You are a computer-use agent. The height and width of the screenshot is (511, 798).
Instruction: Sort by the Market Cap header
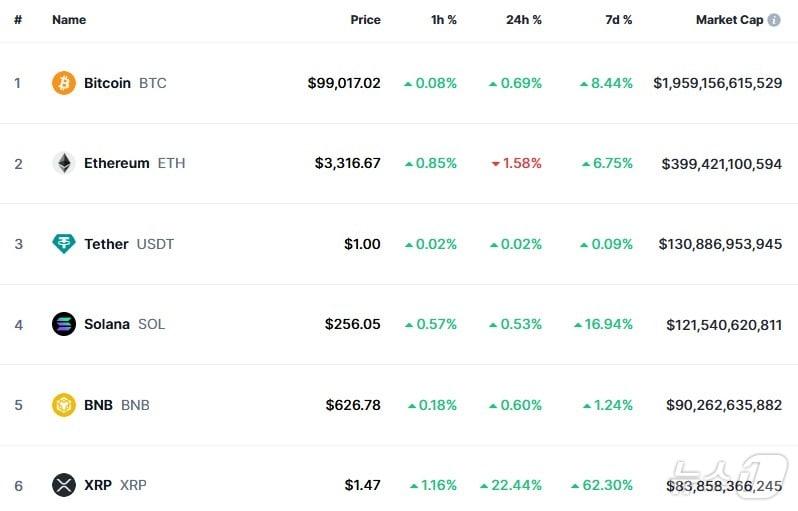729,20
